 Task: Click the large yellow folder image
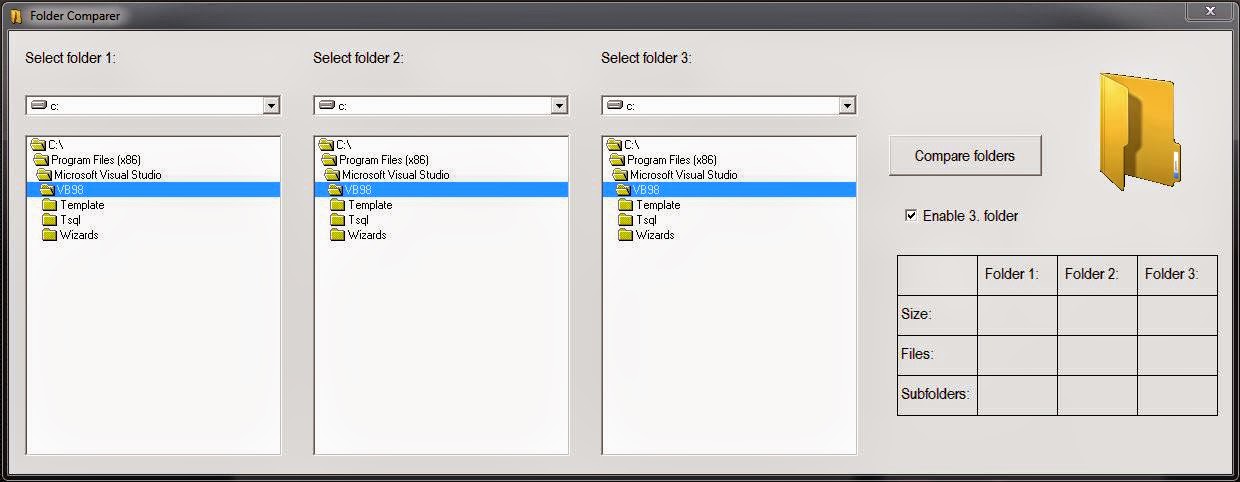point(1139,130)
